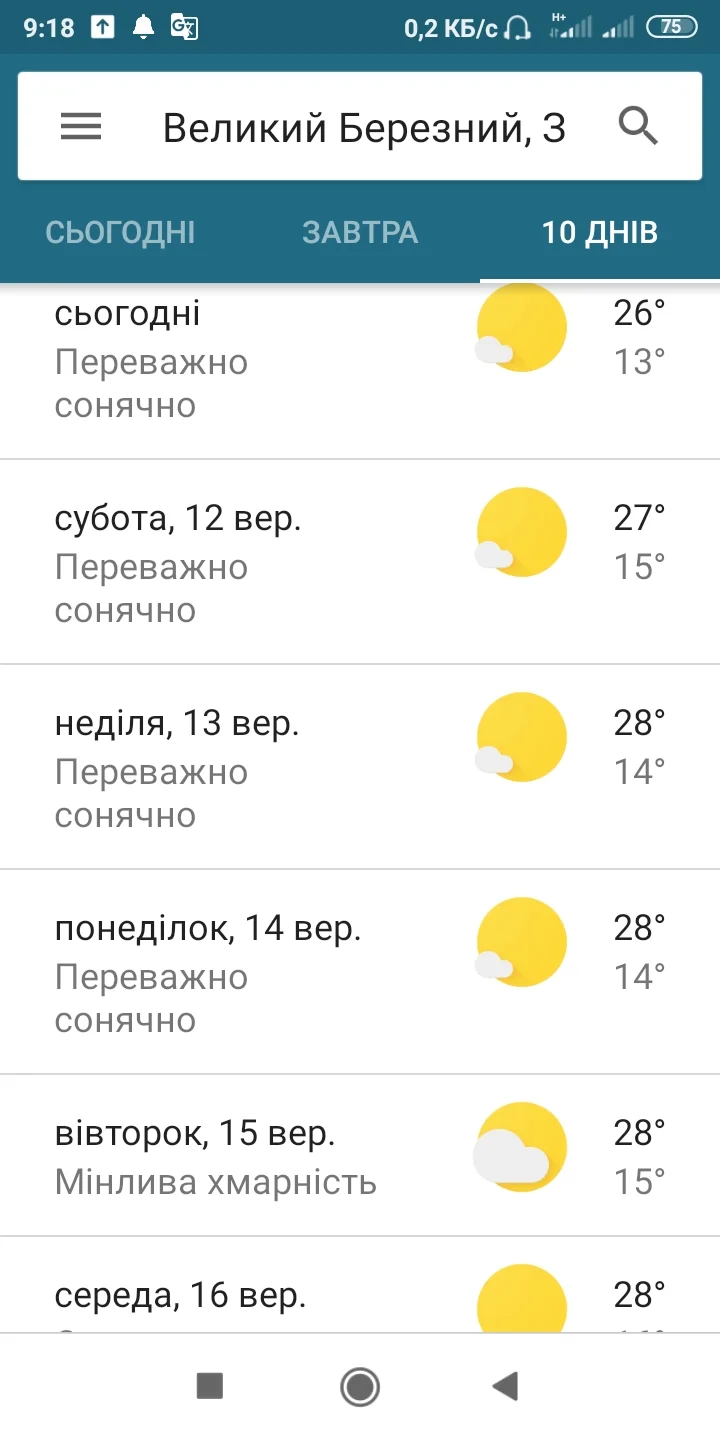Tap the search magnifier icon
Image resolution: width=720 pixels, height=1440 pixels.
click(x=638, y=127)
